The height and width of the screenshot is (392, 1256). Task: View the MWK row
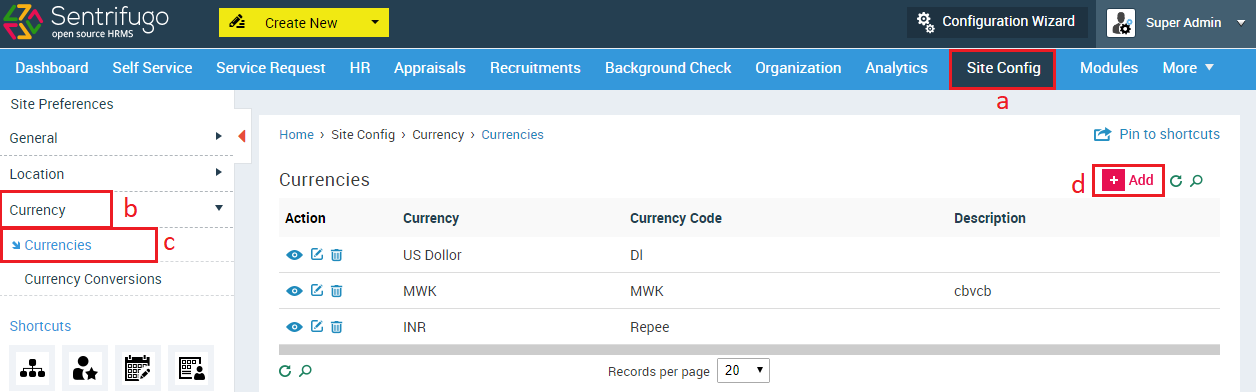point(294,291)
